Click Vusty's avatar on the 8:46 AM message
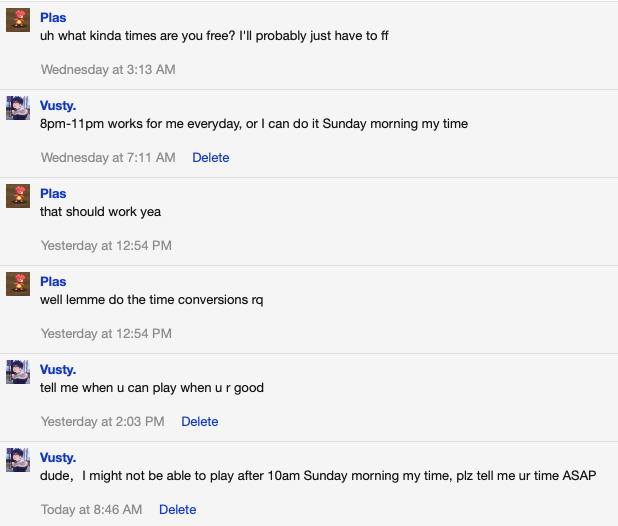Viewport: 618px width, 526px height. click(x=18, y=459)
